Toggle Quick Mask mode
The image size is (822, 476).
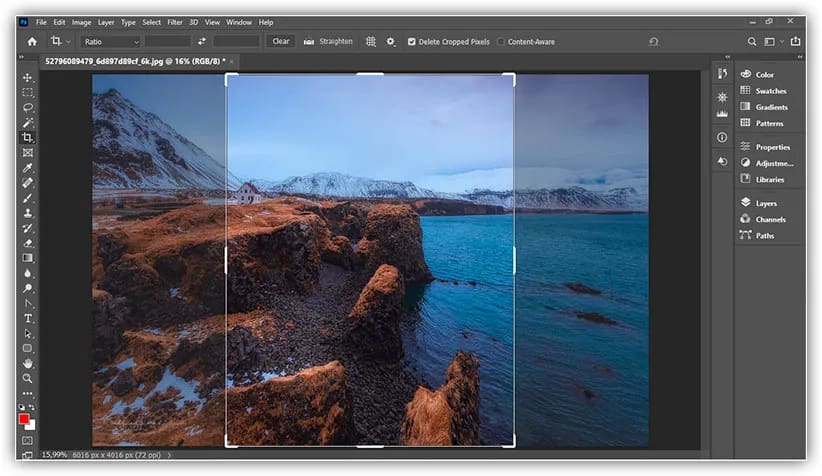(28, 441)
